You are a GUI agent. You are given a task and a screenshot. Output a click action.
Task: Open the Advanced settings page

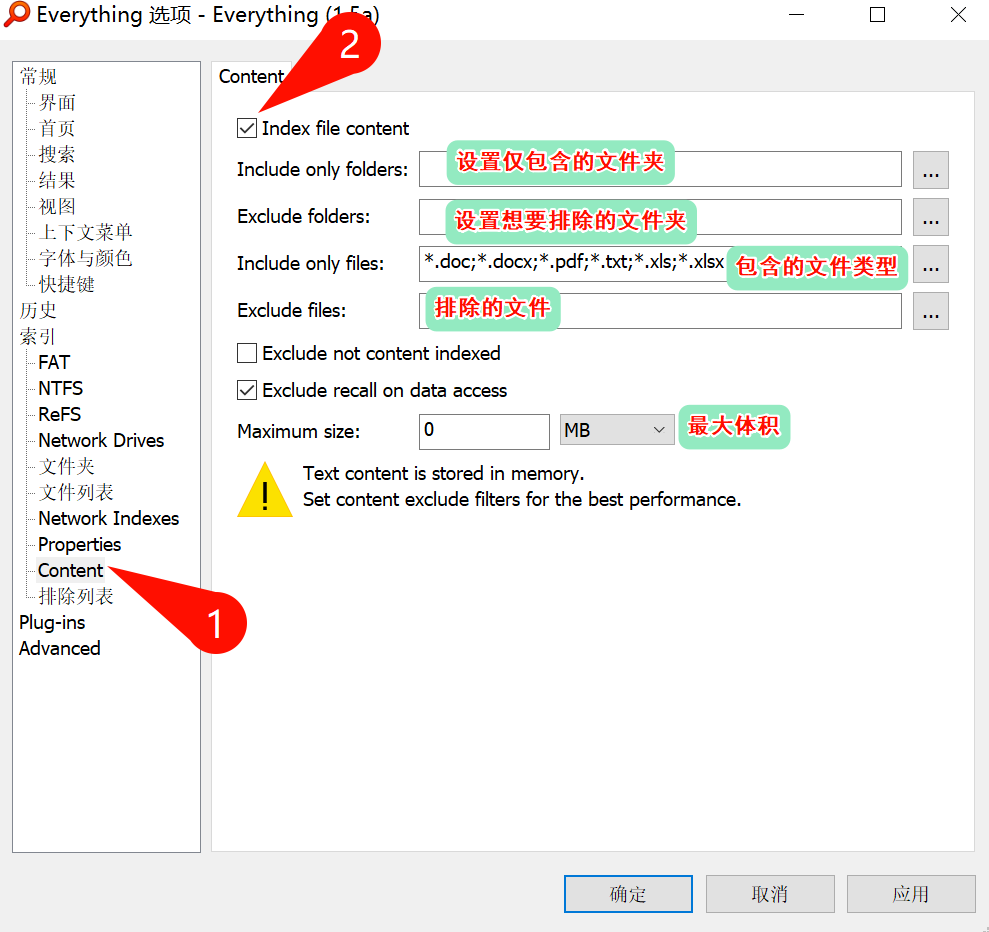tap(59, 648)
